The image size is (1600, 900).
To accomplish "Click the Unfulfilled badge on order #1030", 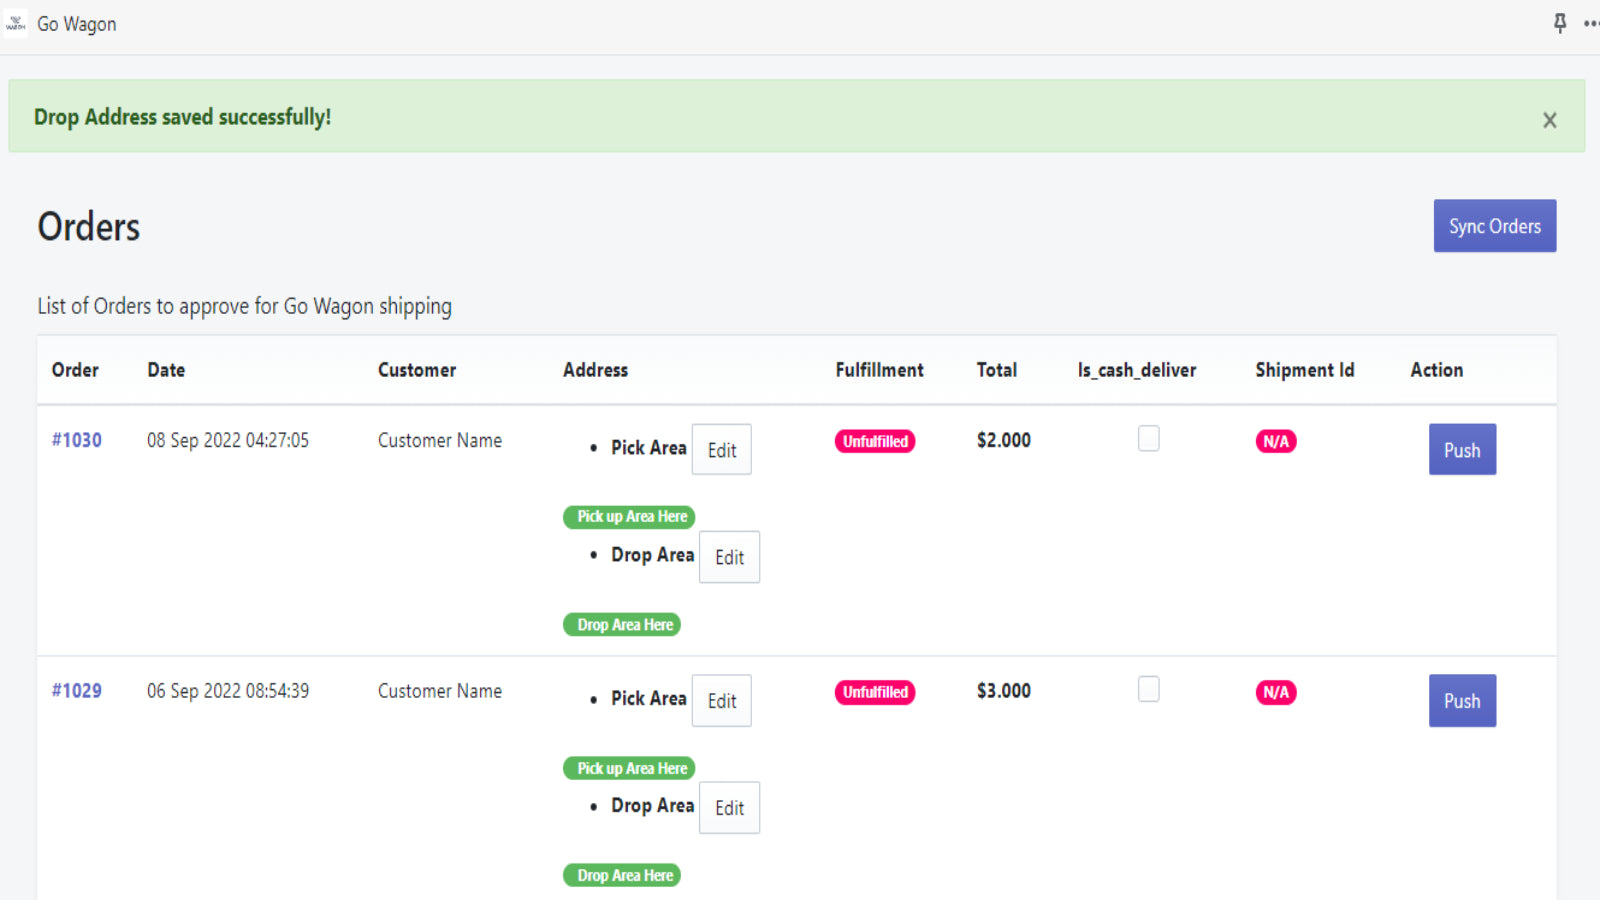I will pos(874,440).
